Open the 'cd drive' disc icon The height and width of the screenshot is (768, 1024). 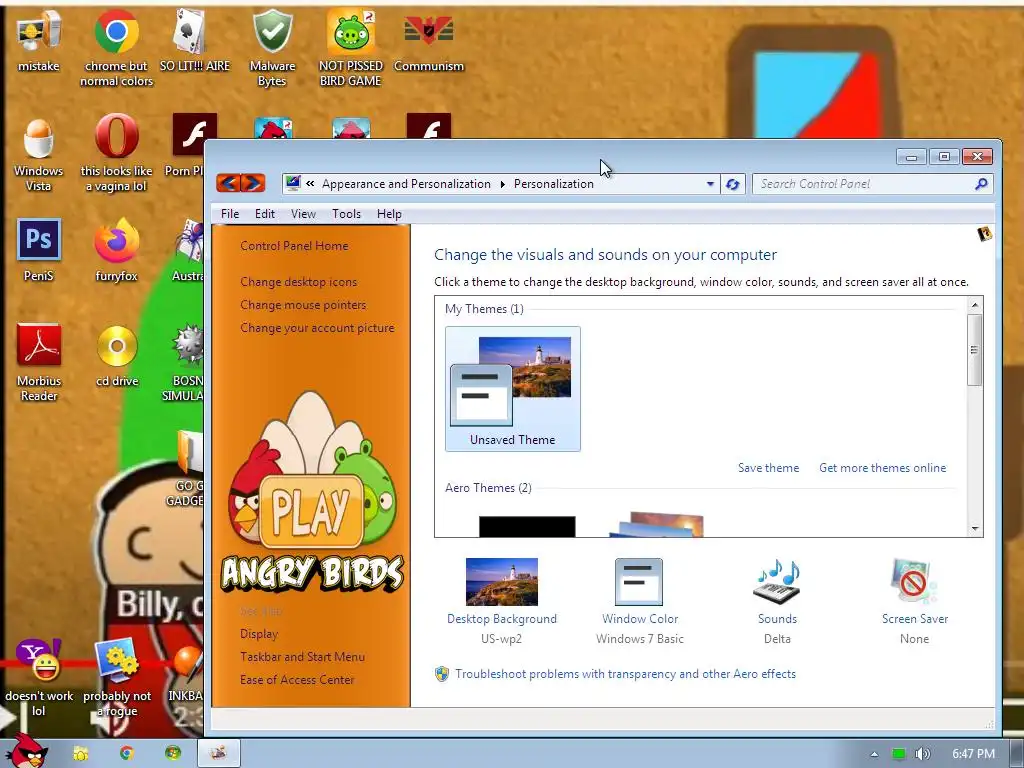pyautogui.click(x=117, y=356)
